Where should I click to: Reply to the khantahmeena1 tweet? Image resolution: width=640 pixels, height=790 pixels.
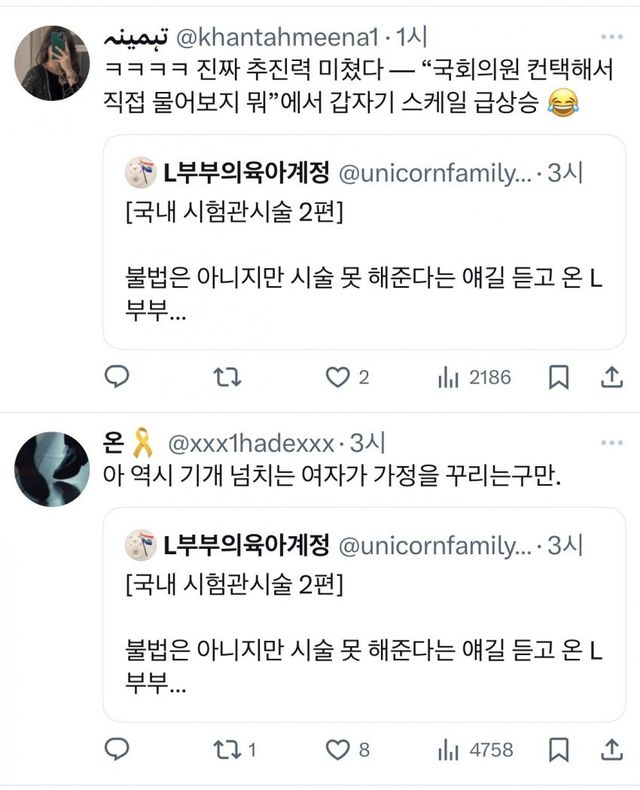pos(117,377)
